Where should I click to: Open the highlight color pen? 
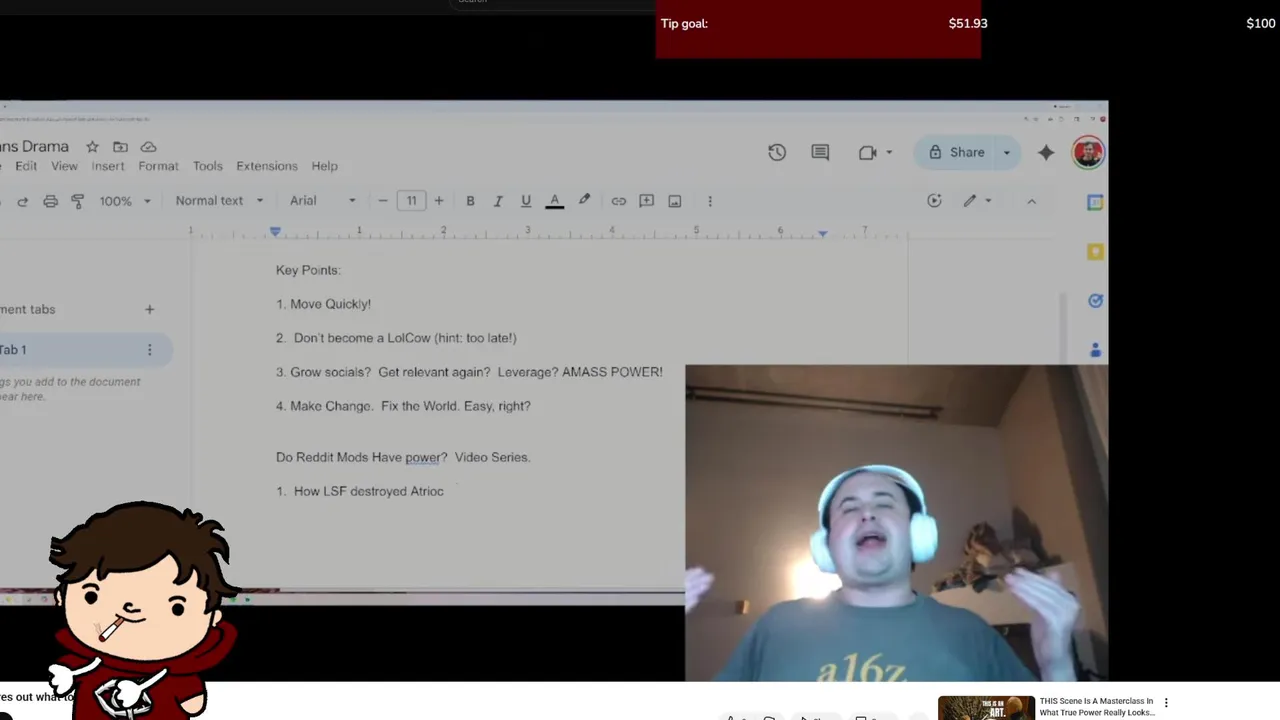[584, 201]
